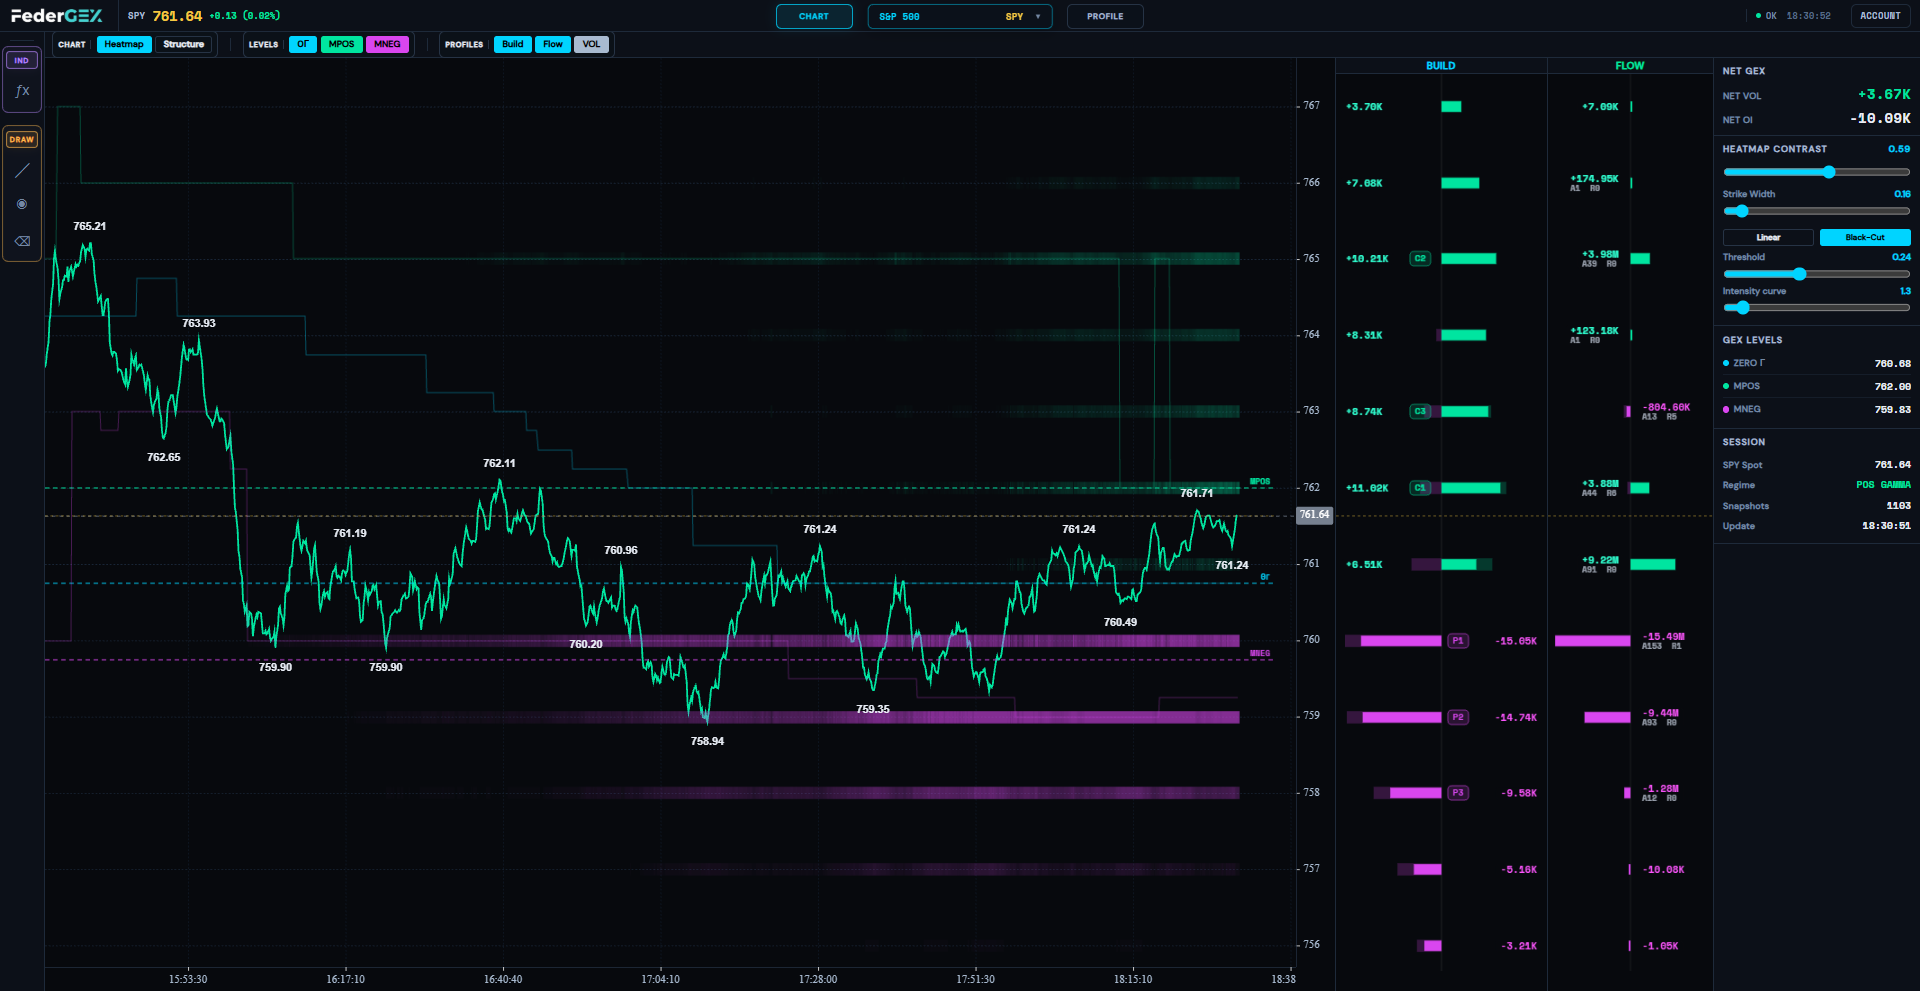This screenshot has width=1920, height=991.
Task: Toggle the MPOS level line
Action: click(x=341, y=44)
